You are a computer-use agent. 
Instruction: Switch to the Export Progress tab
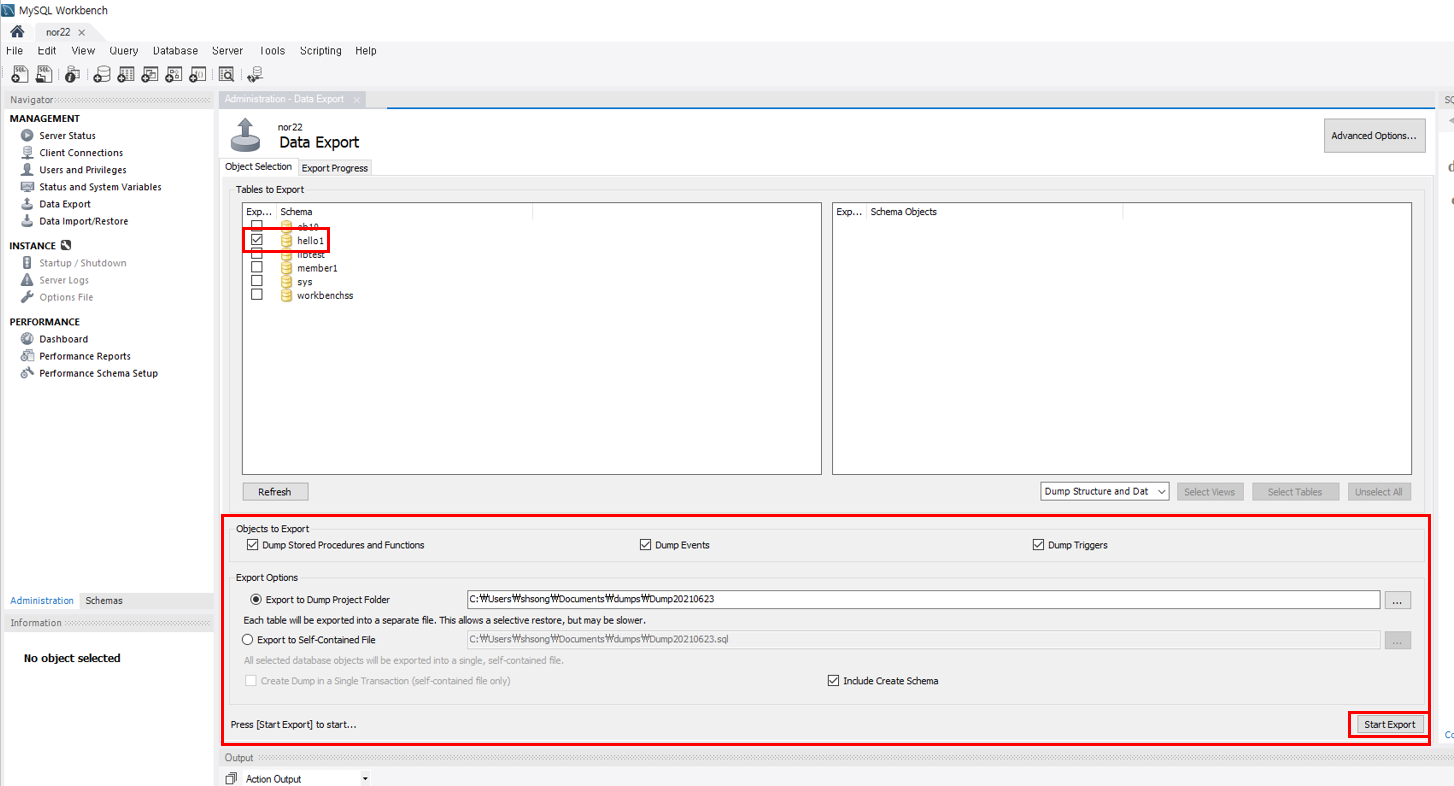point(335,168)
